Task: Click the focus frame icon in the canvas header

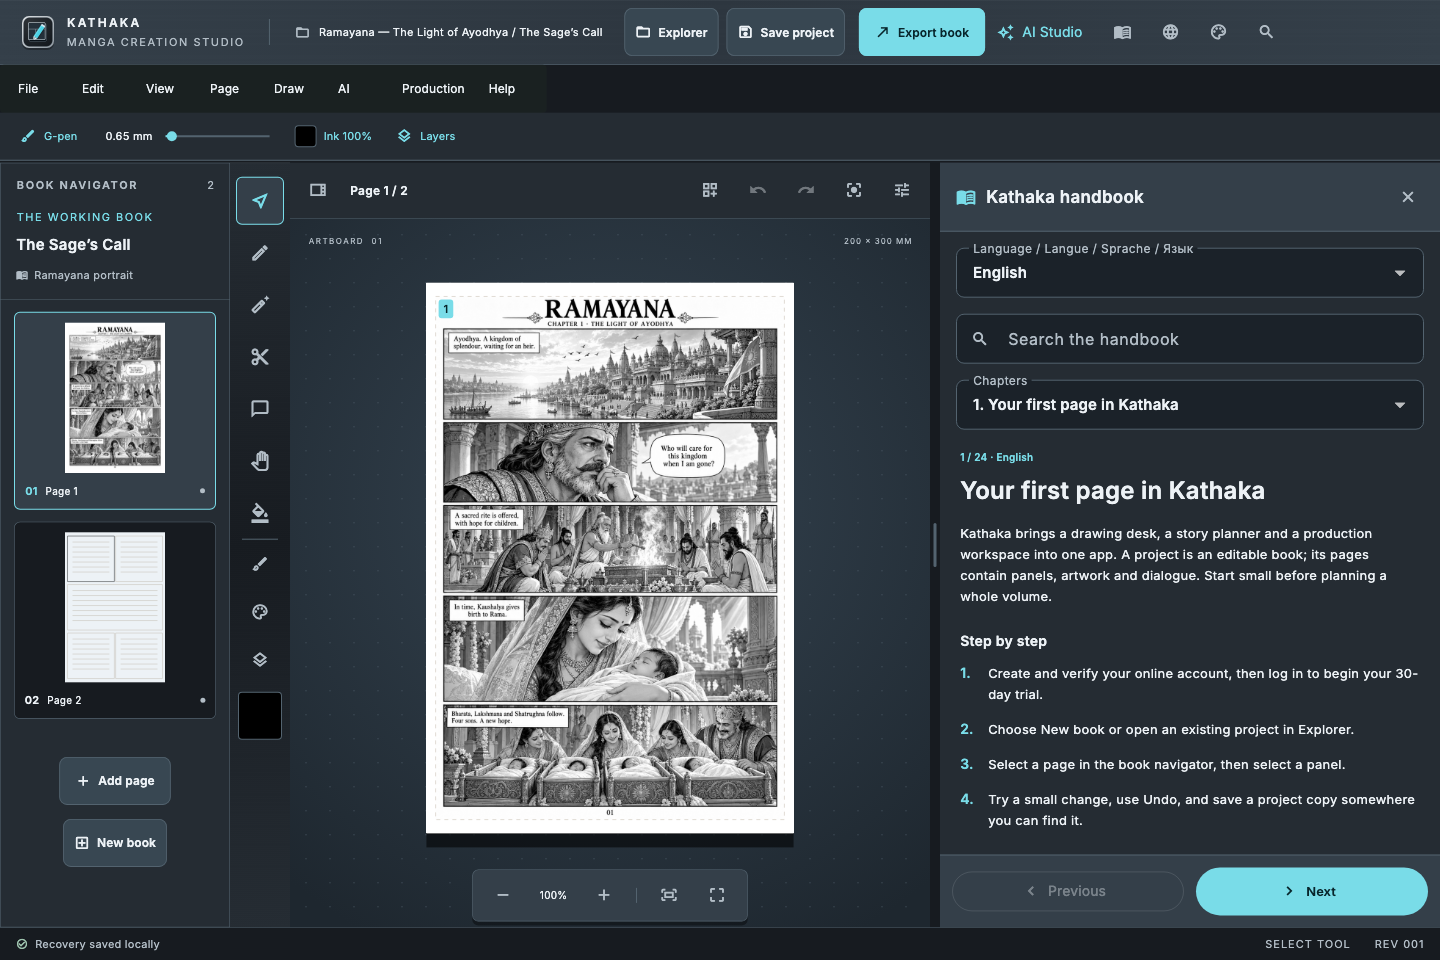Action: coord(854,190)
